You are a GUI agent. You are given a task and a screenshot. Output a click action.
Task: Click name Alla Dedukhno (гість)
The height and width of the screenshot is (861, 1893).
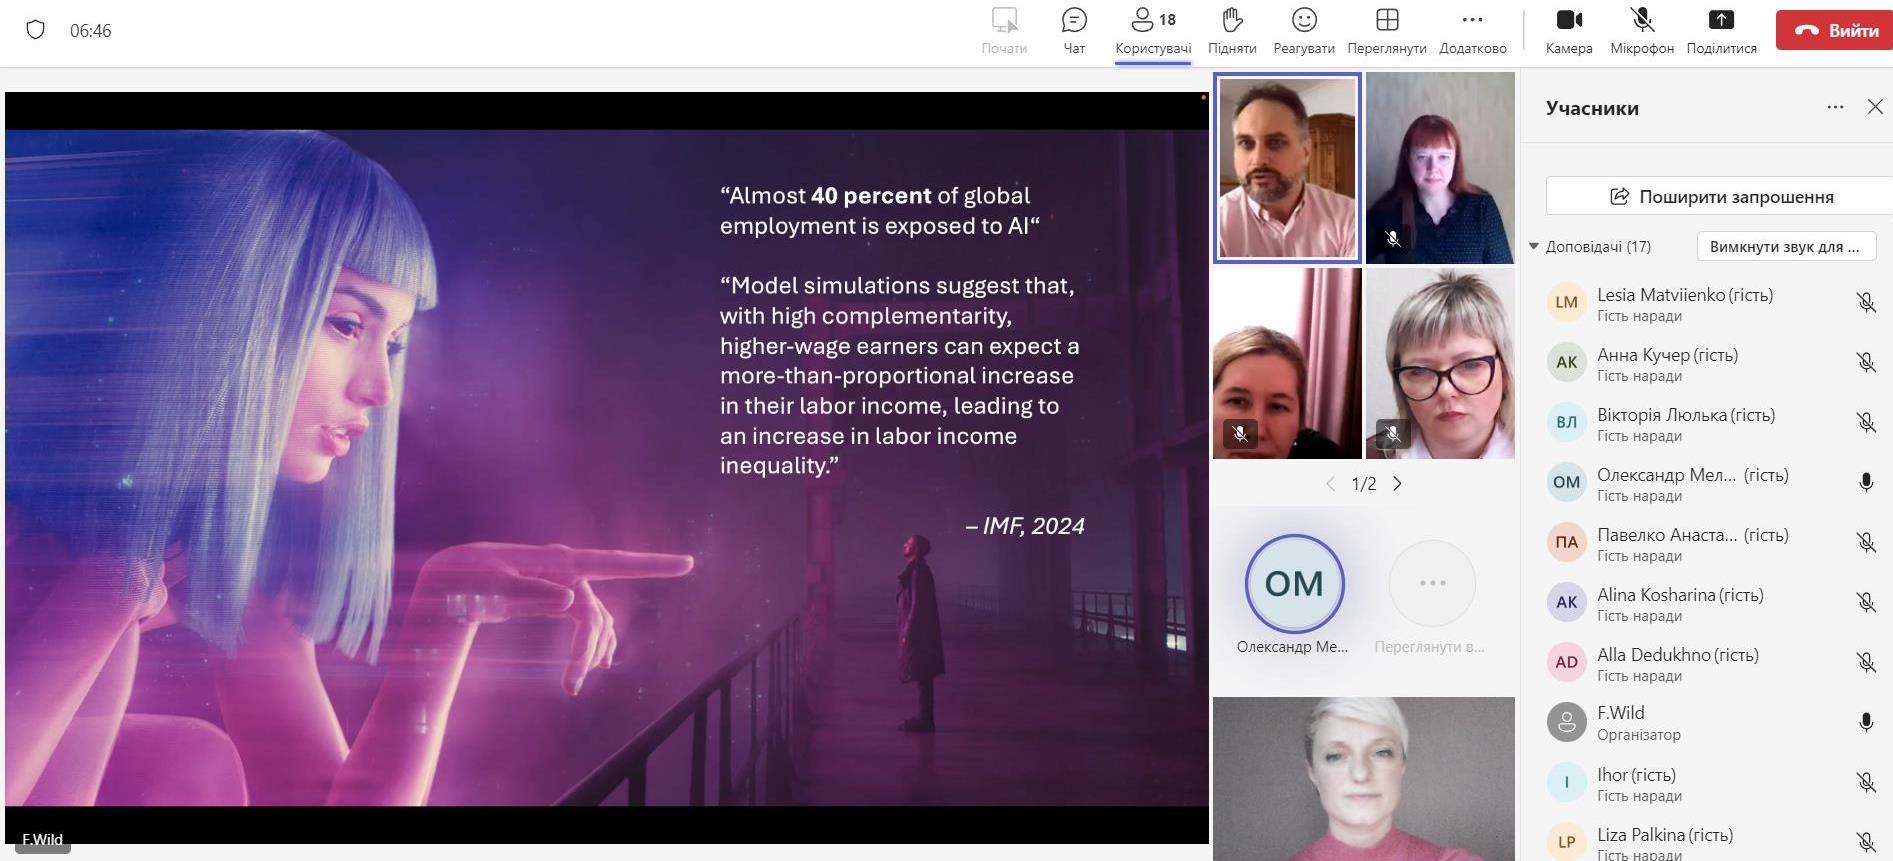pos(1678,654)
